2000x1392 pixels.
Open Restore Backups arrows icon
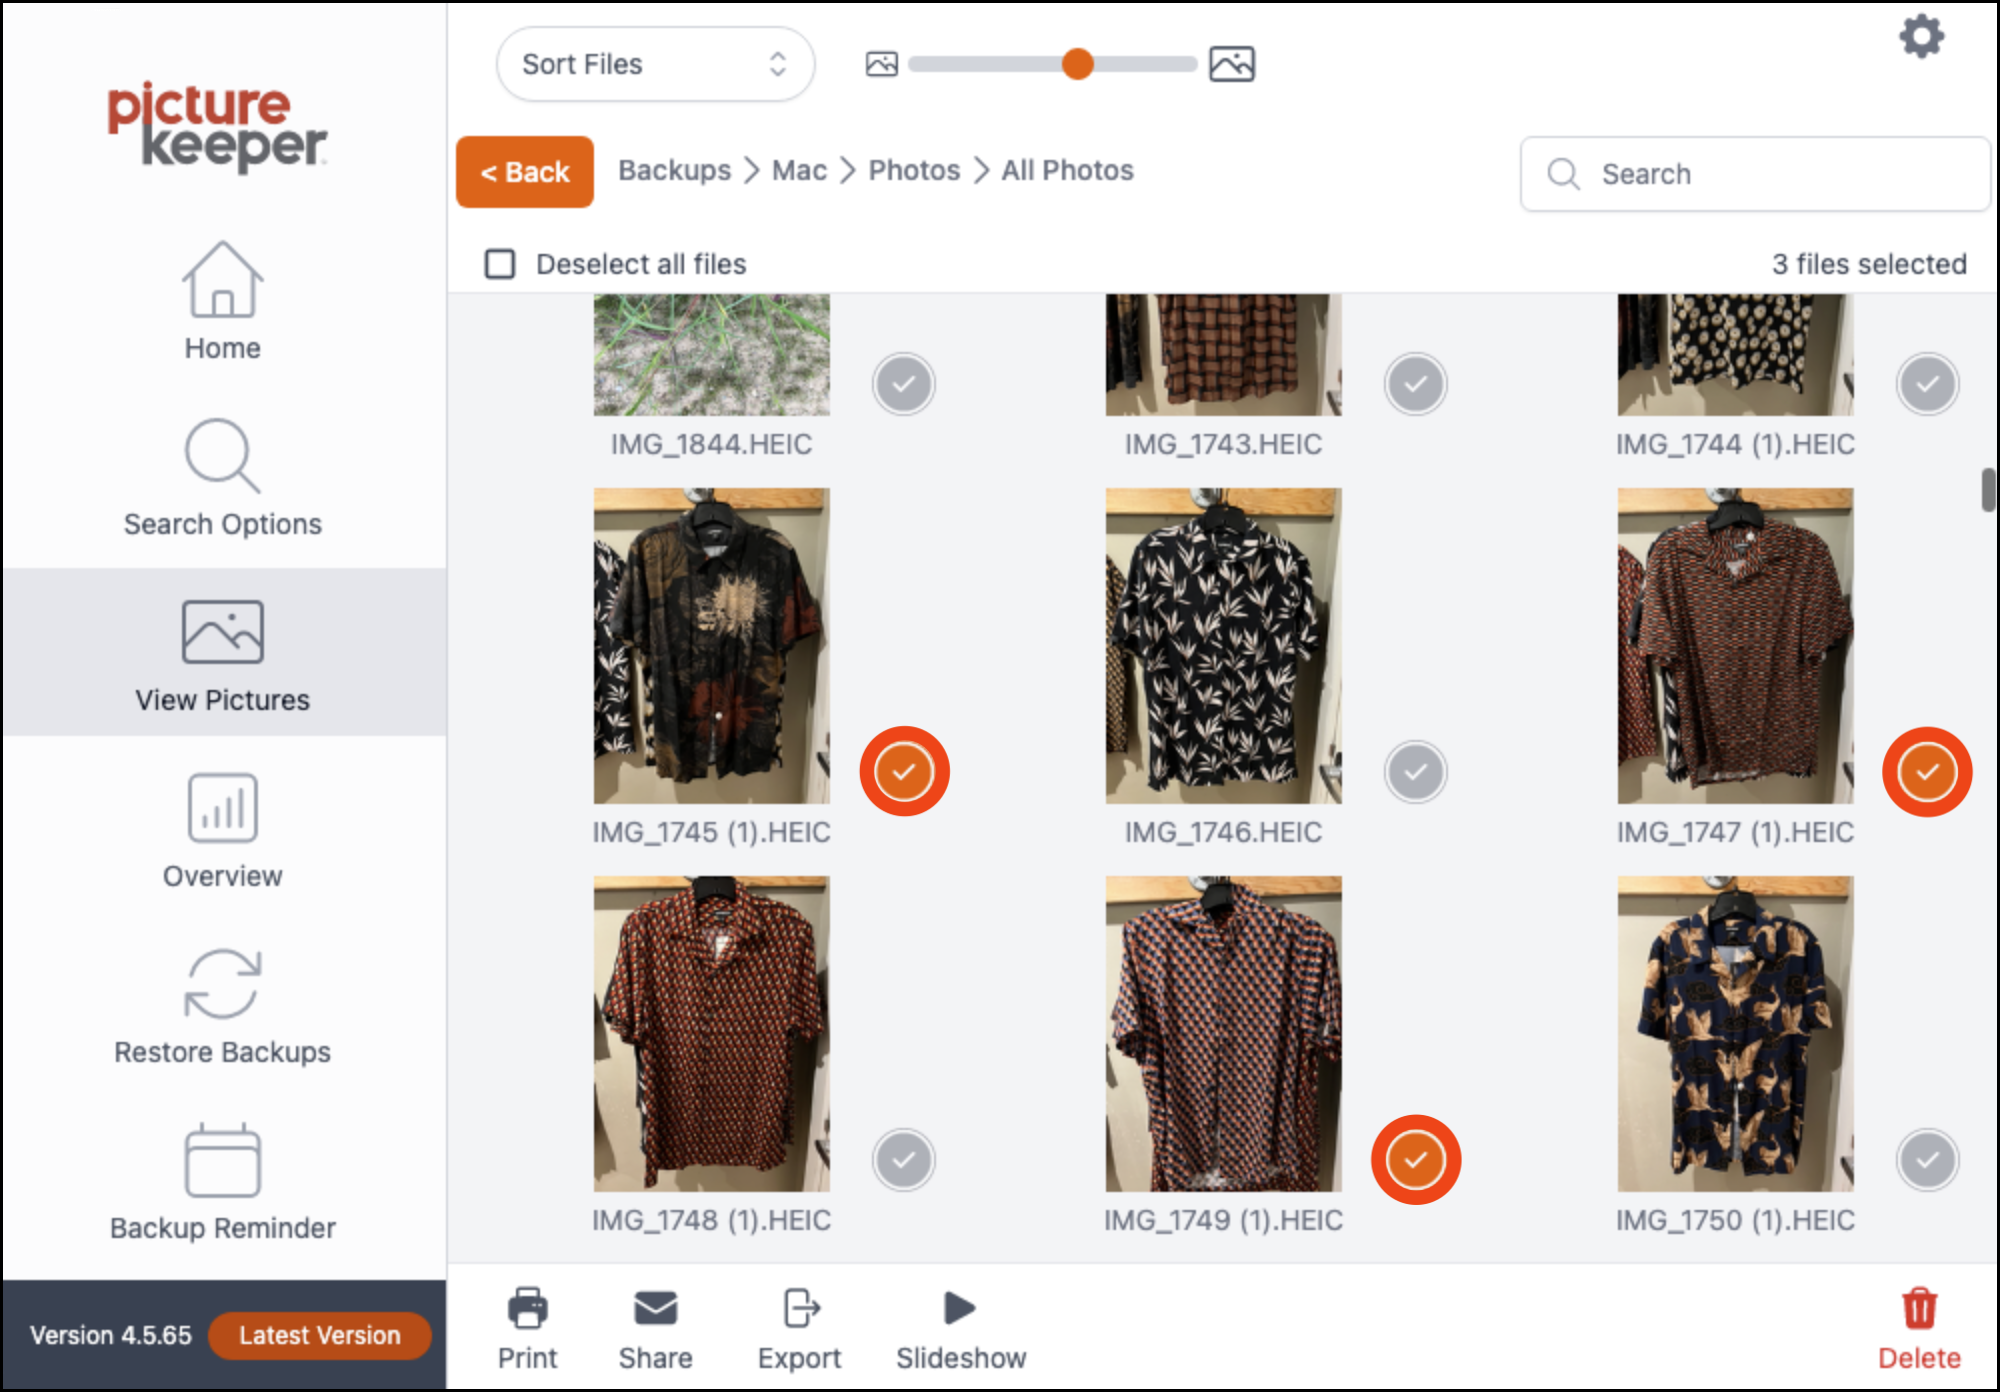(x=222, y=984)
